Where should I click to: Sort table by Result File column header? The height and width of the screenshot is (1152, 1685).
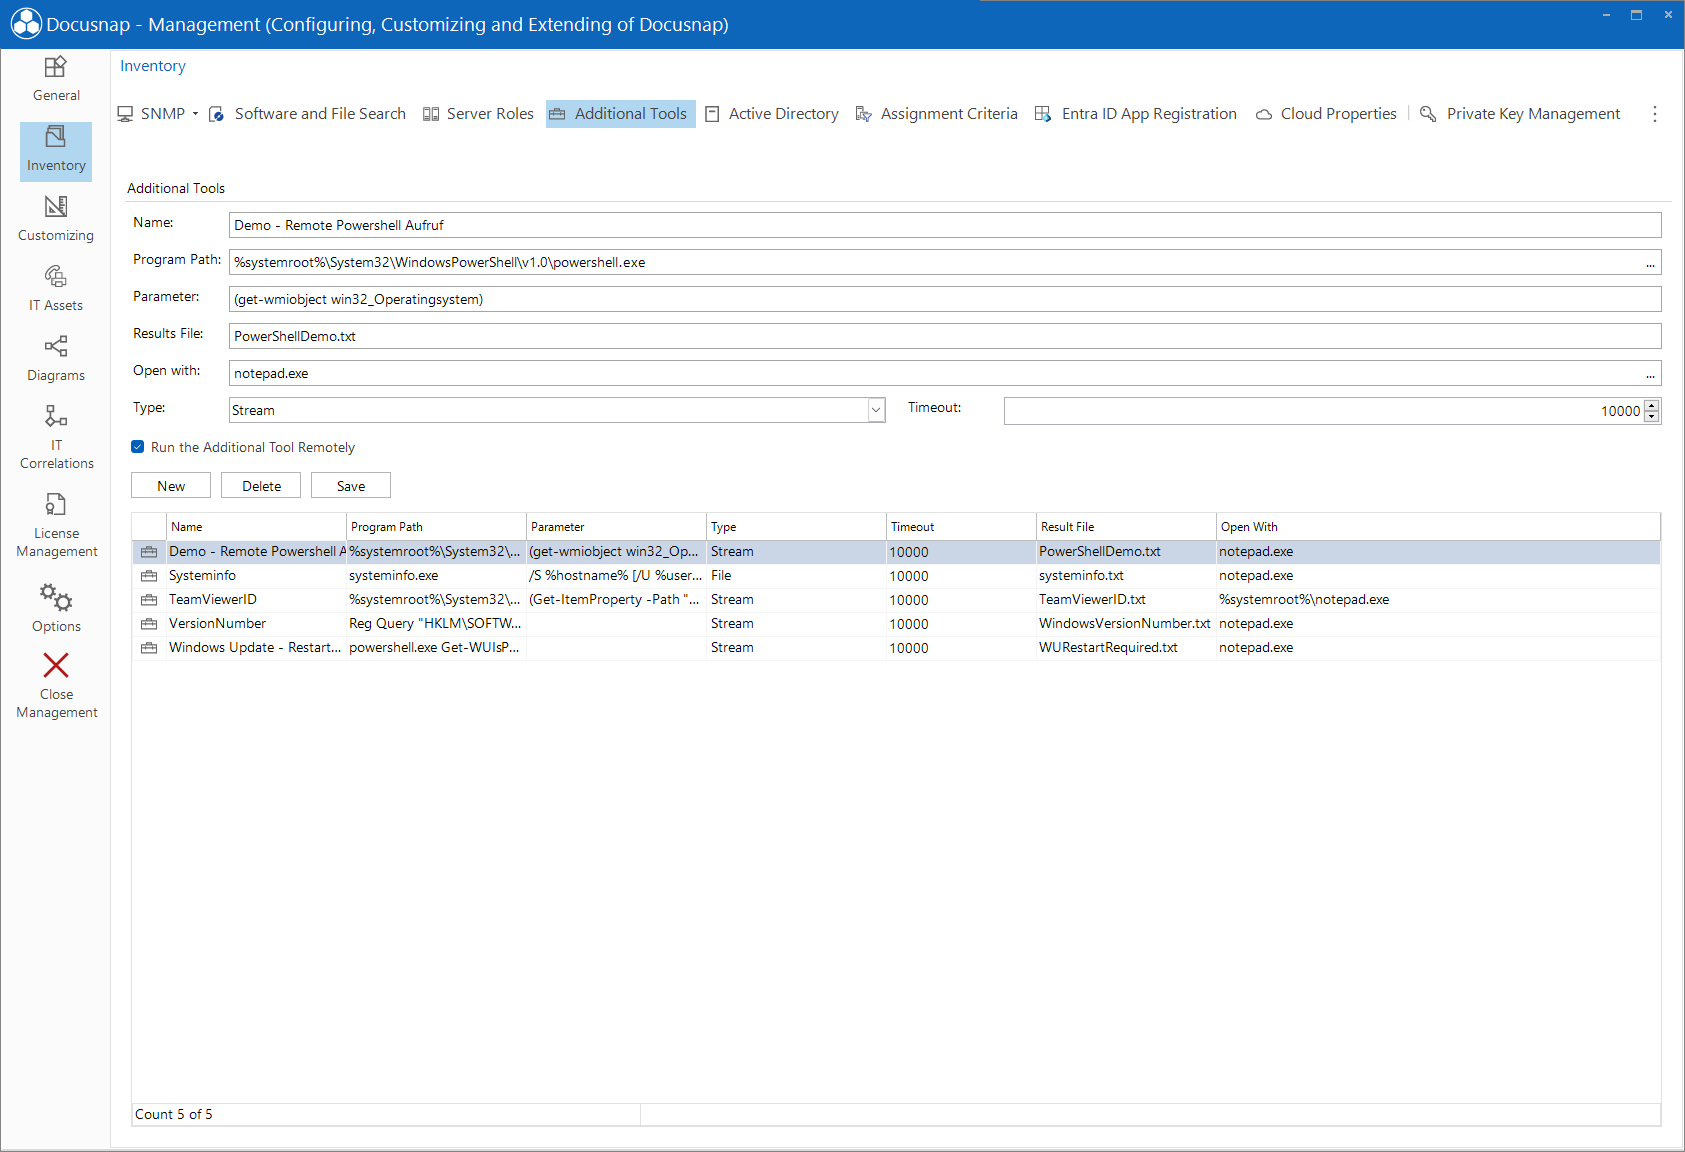tap(1126, 527)
